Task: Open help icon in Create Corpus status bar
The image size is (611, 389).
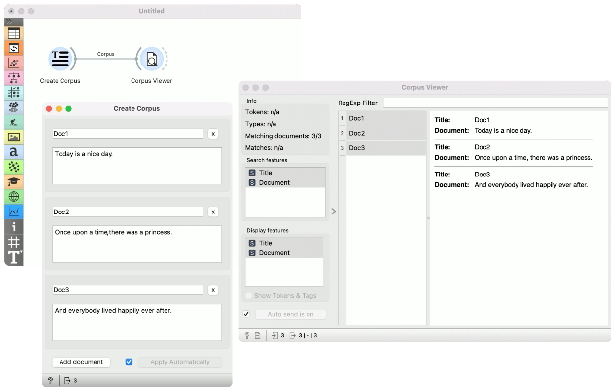Action: 50,380
